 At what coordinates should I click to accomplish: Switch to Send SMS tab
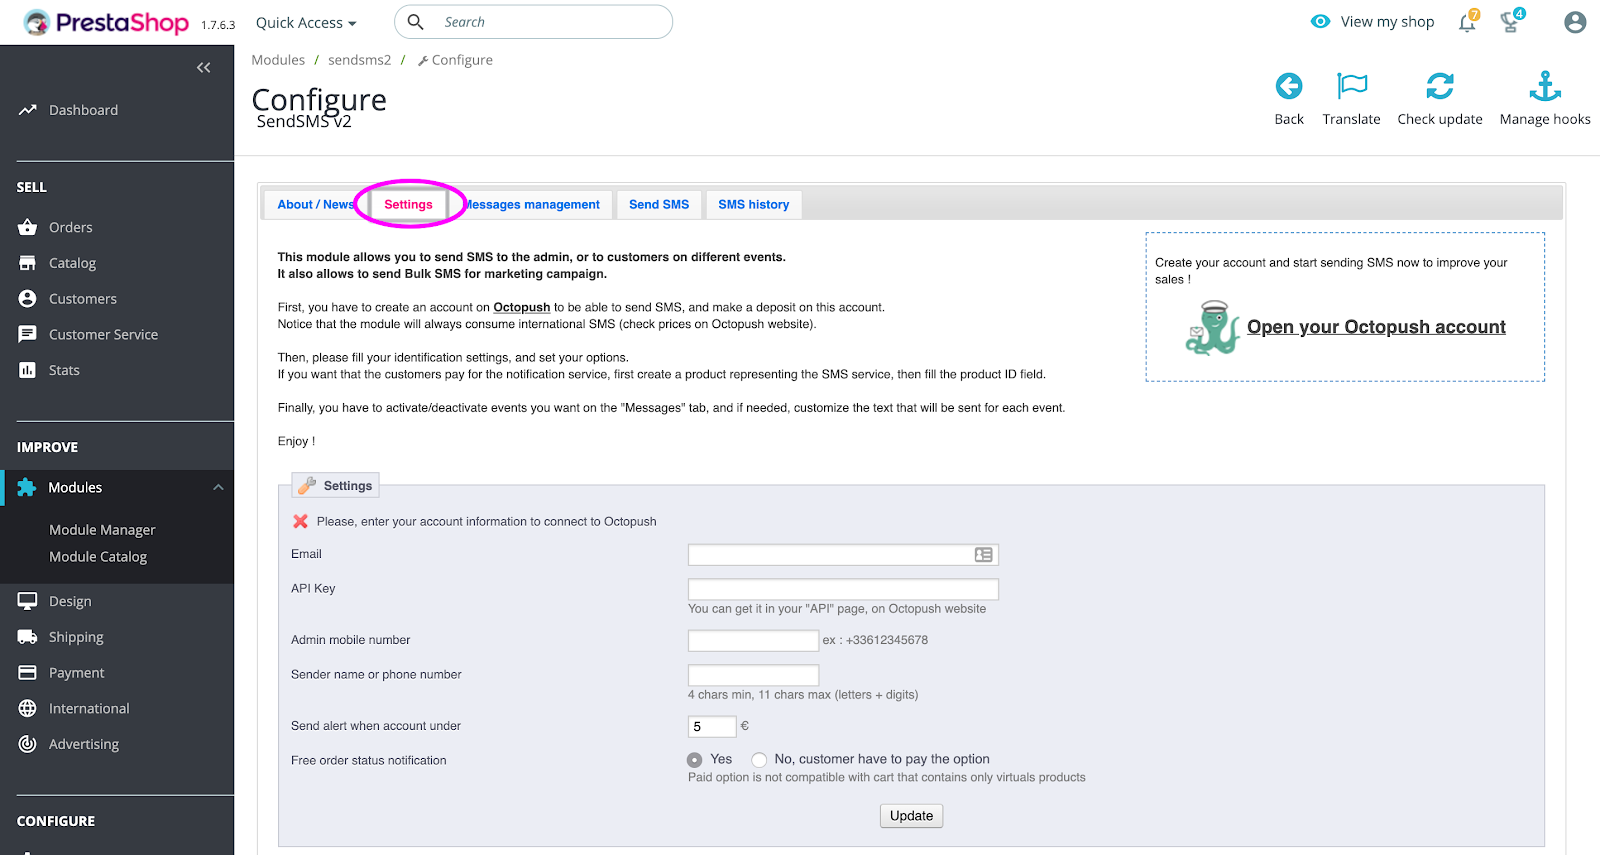click(659, 204)
